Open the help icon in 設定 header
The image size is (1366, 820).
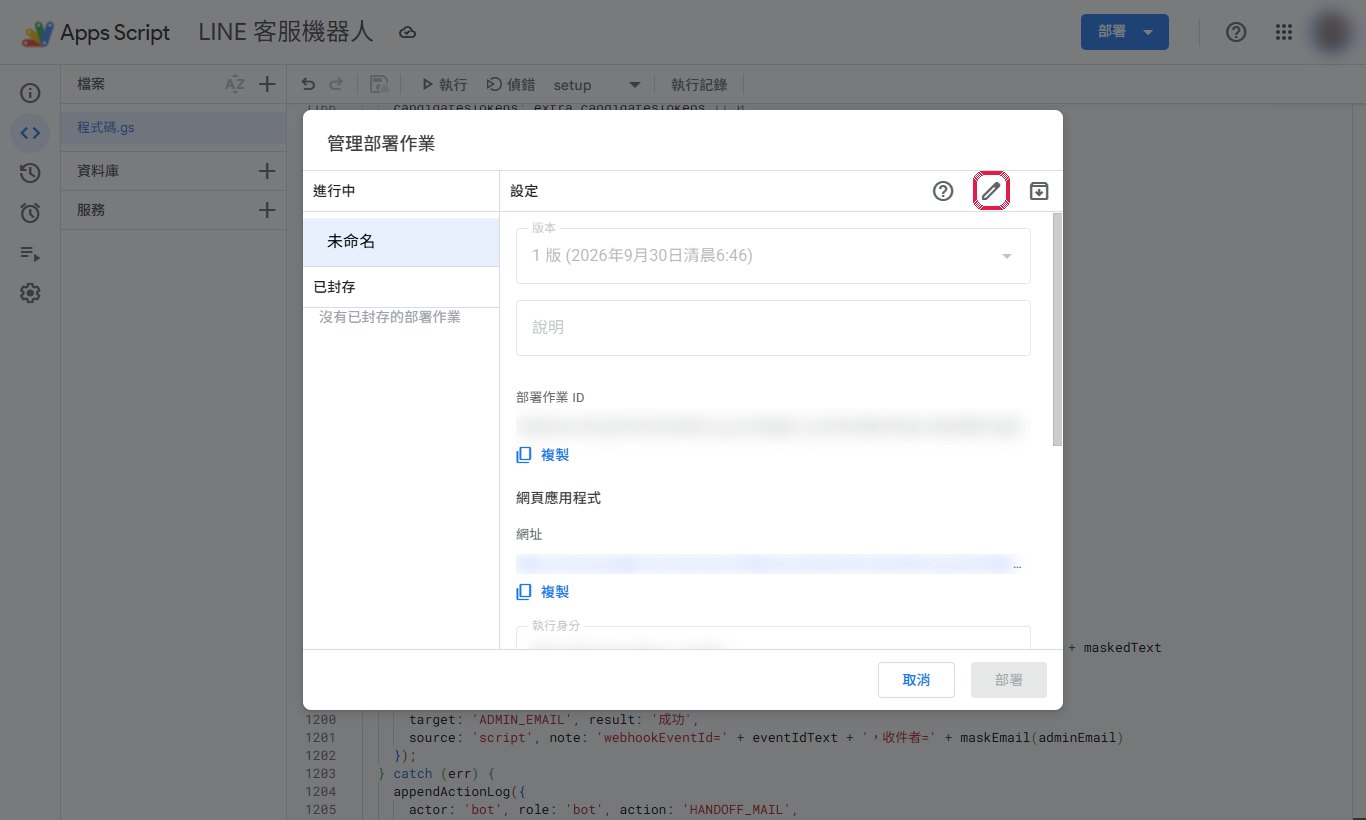tap(943, 191)
